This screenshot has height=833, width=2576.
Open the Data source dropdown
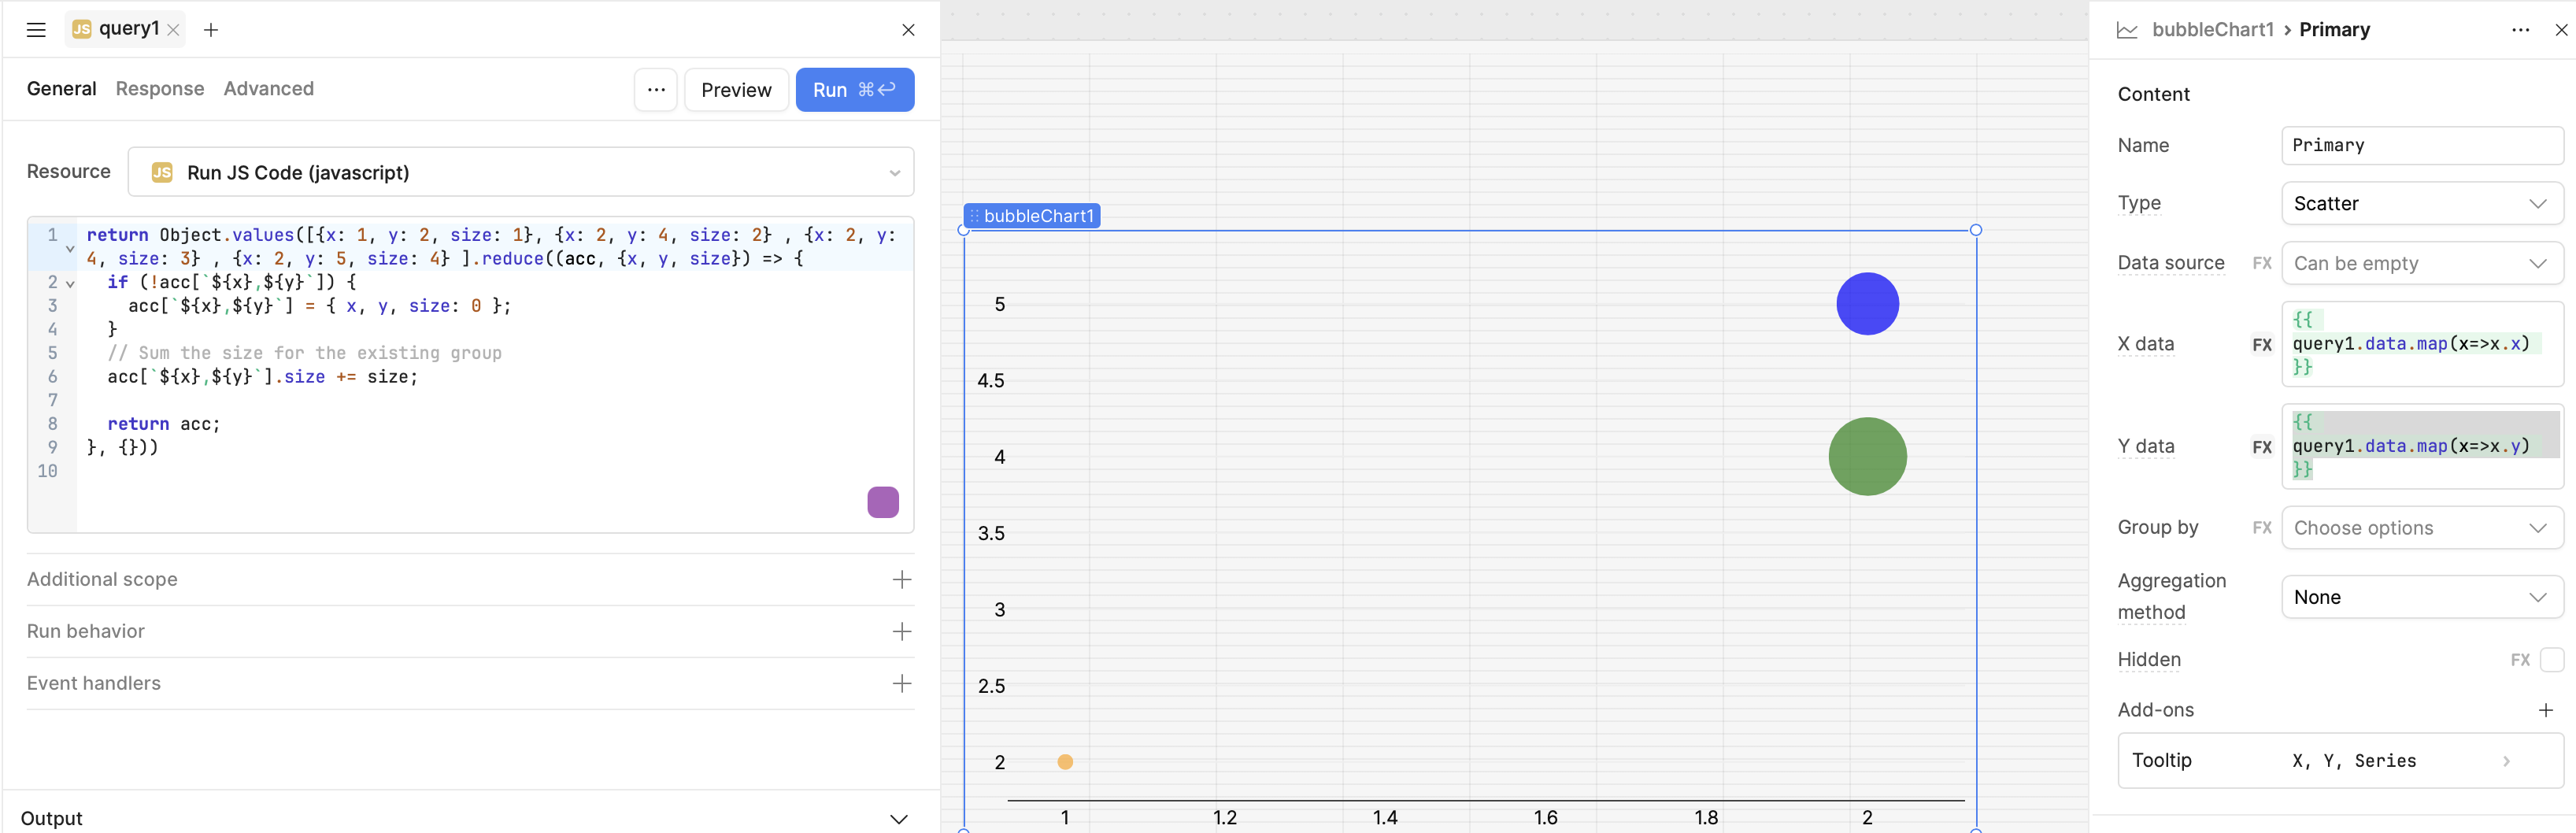click(x=2422, y=264)
